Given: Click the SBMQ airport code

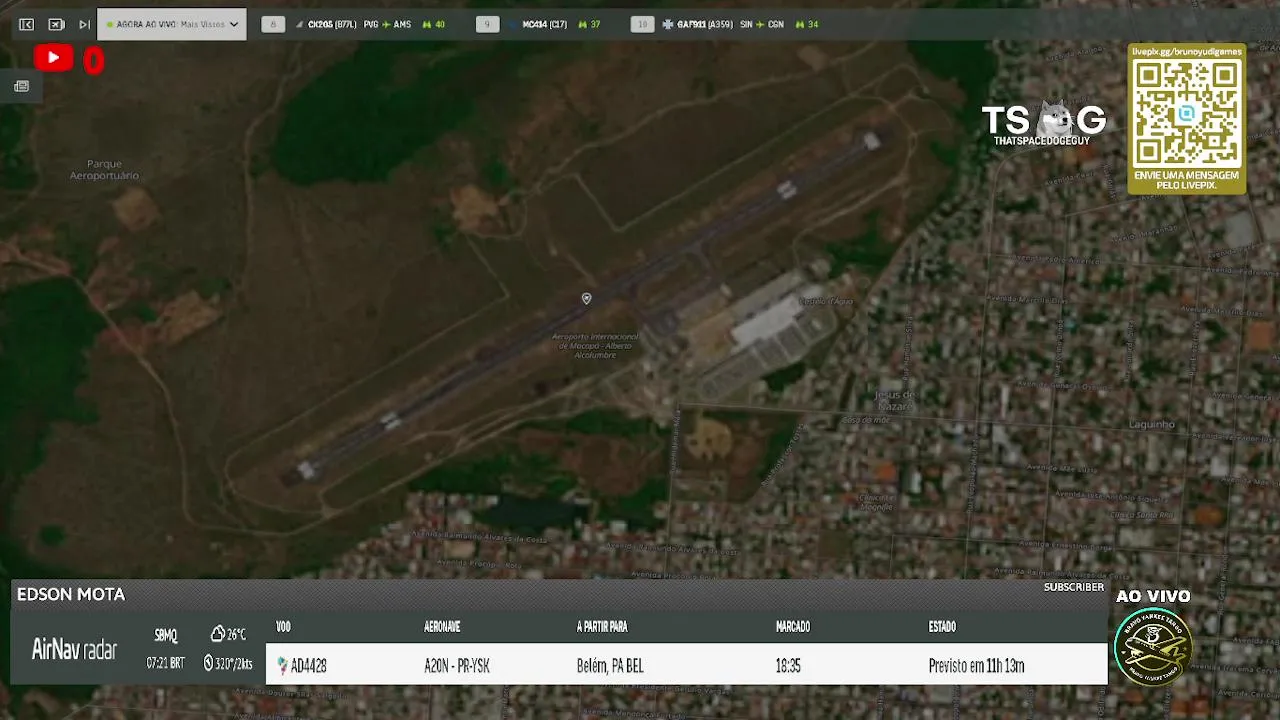Looking at the screenshot, I should (166, 635).
